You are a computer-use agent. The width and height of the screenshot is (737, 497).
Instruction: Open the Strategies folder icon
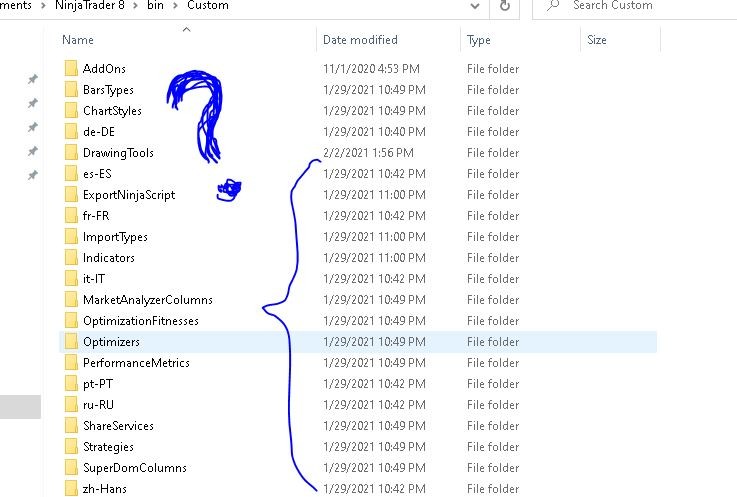[71, 447]
